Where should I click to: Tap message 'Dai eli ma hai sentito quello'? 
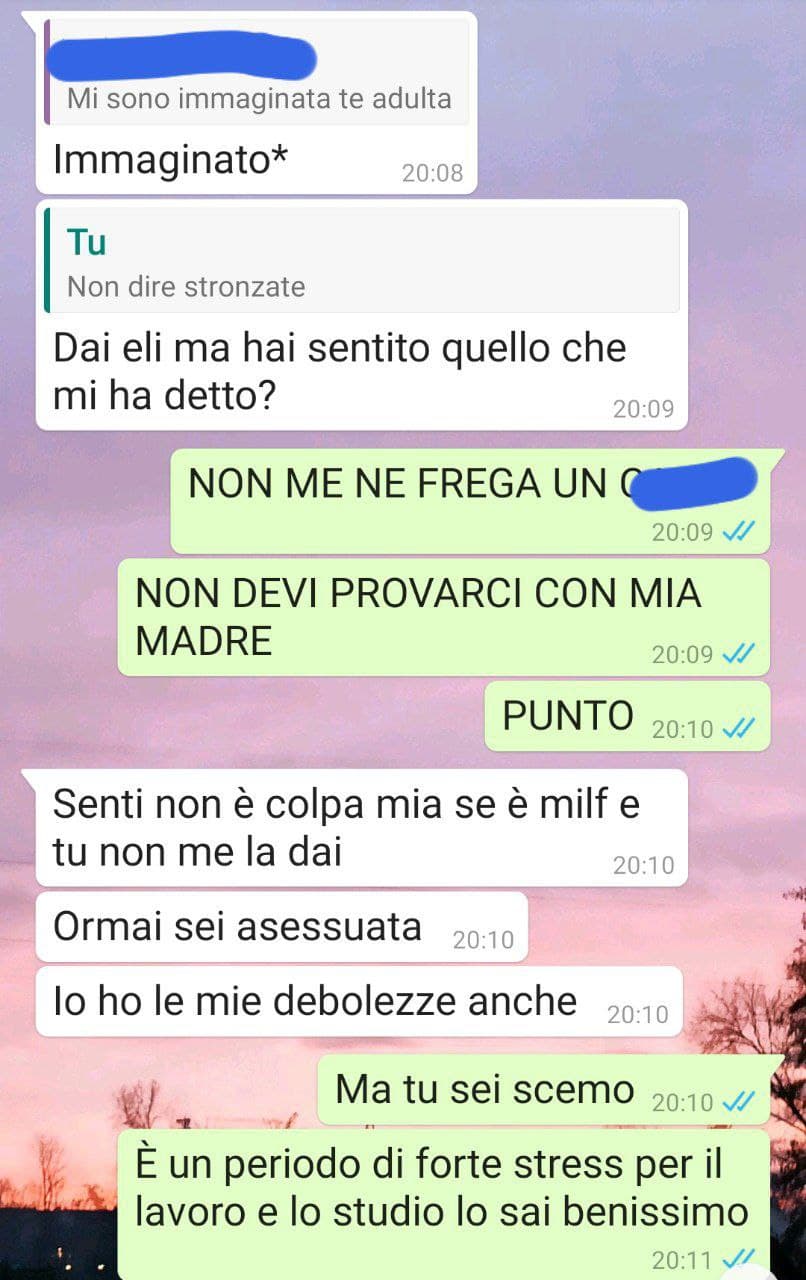coord(362,315)
